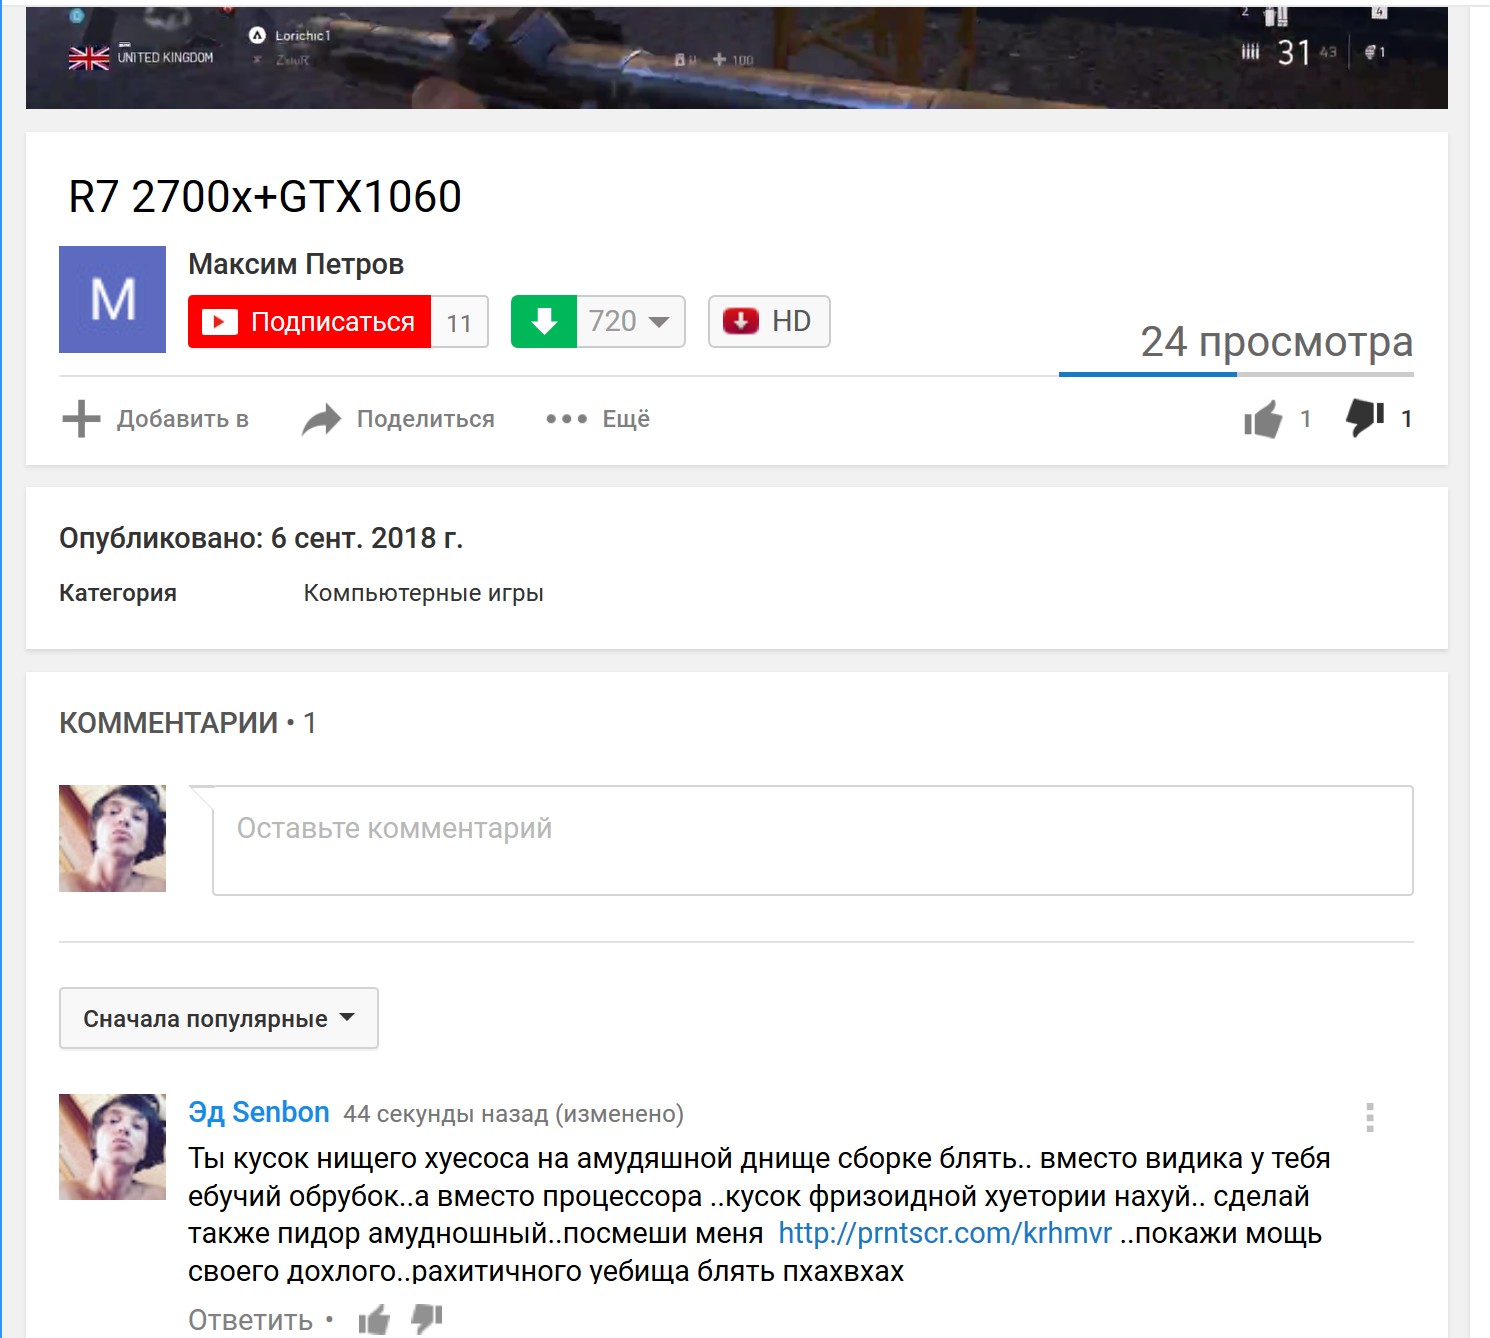Screen dimensions: 1490x1338
Task: Open comment options vertical dots menu
Action: tap(1369, 1117)
